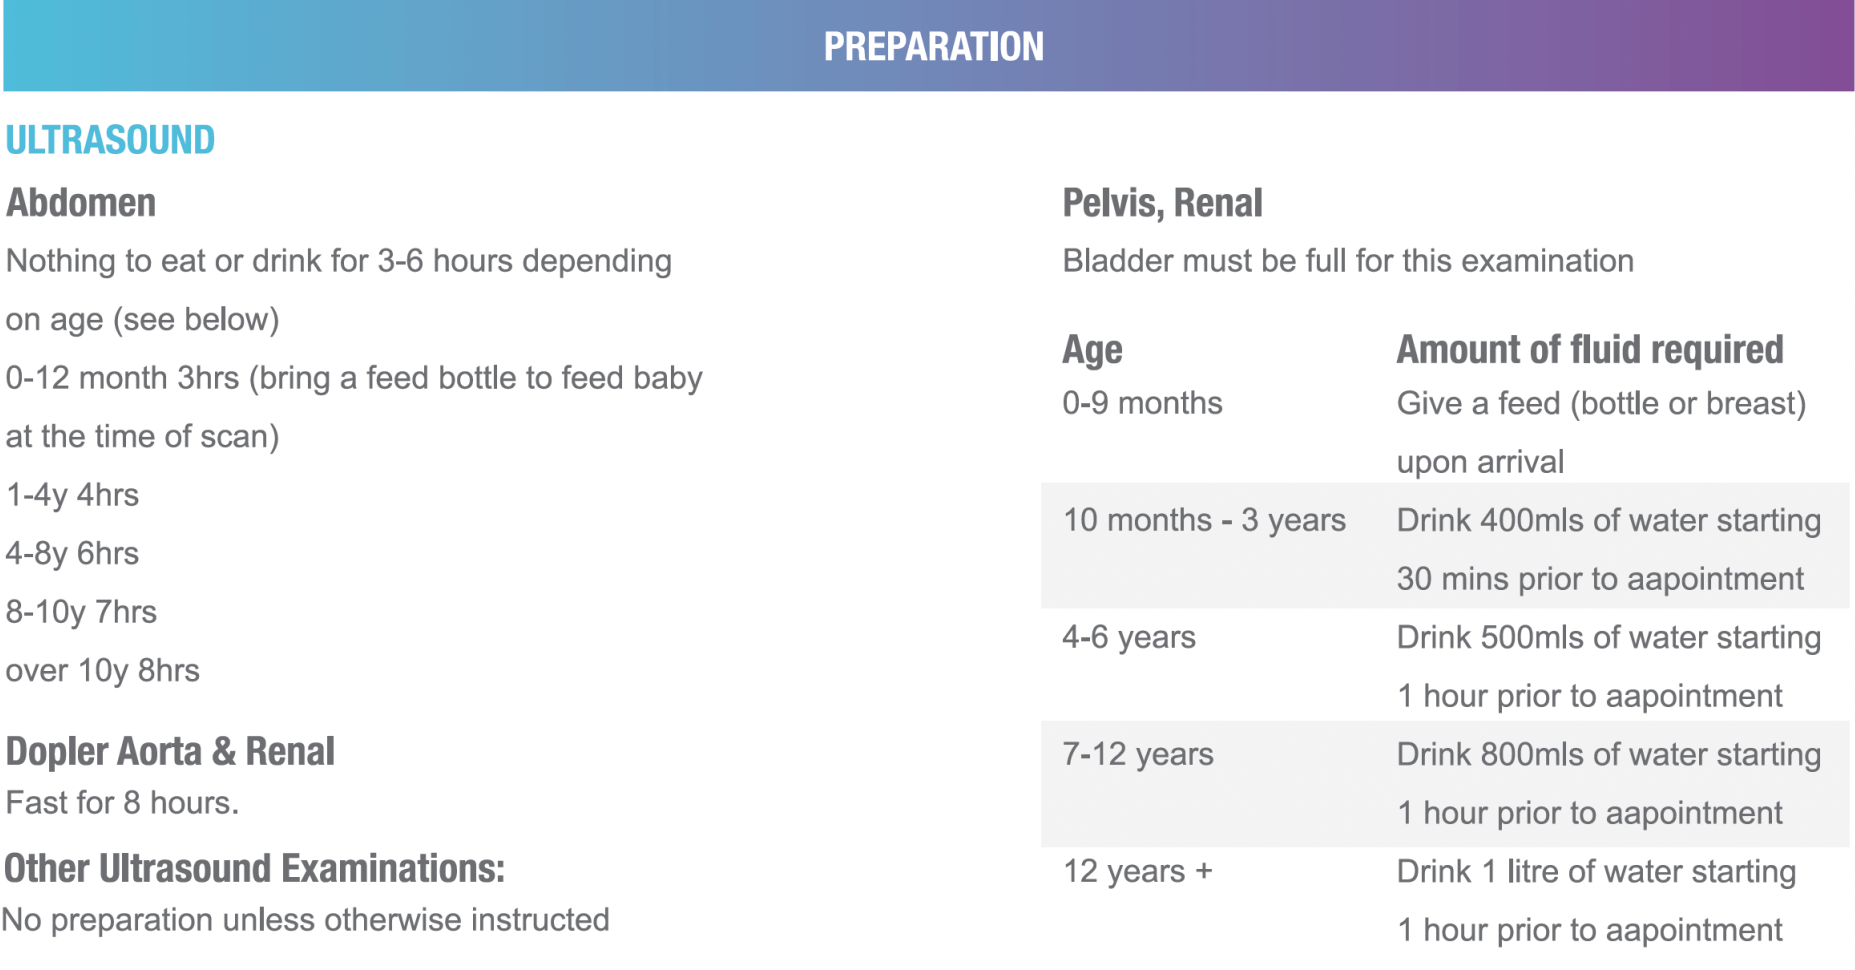
Task: Click the Other Ultrasound Examinations heading
Action: (x=255, y=868)
